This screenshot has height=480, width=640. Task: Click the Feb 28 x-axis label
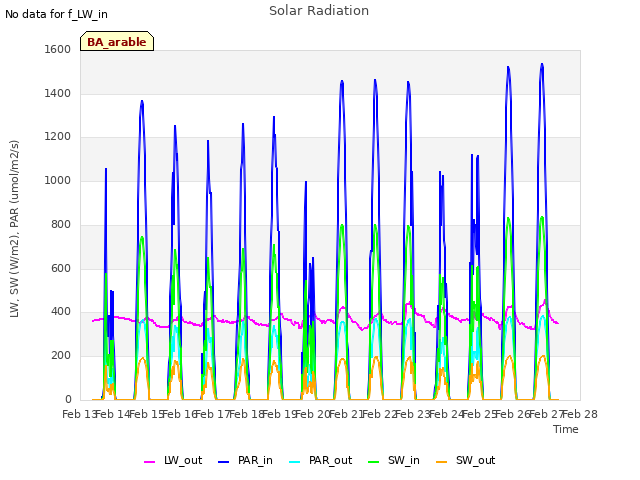coord(580,414)
